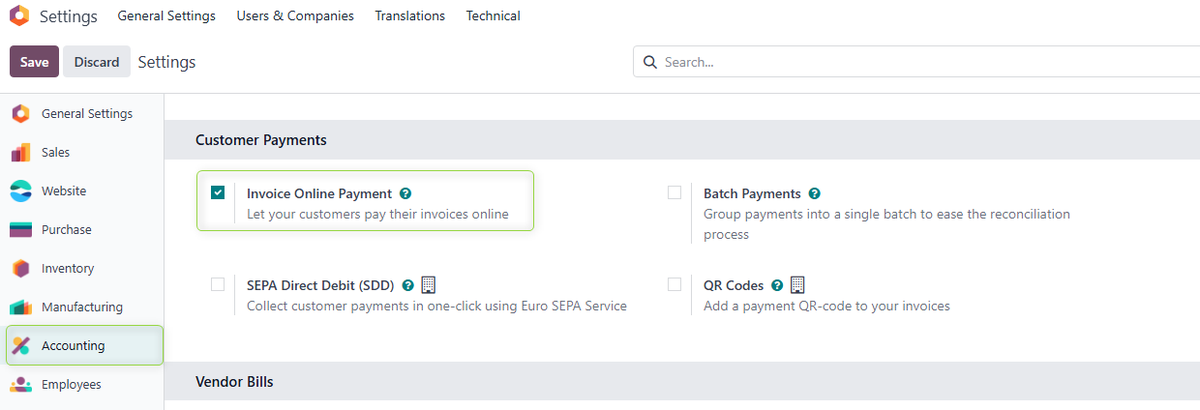Viewport: 1200px width, 410px height.
Task: Discard the settings changes
Action: 97,62
